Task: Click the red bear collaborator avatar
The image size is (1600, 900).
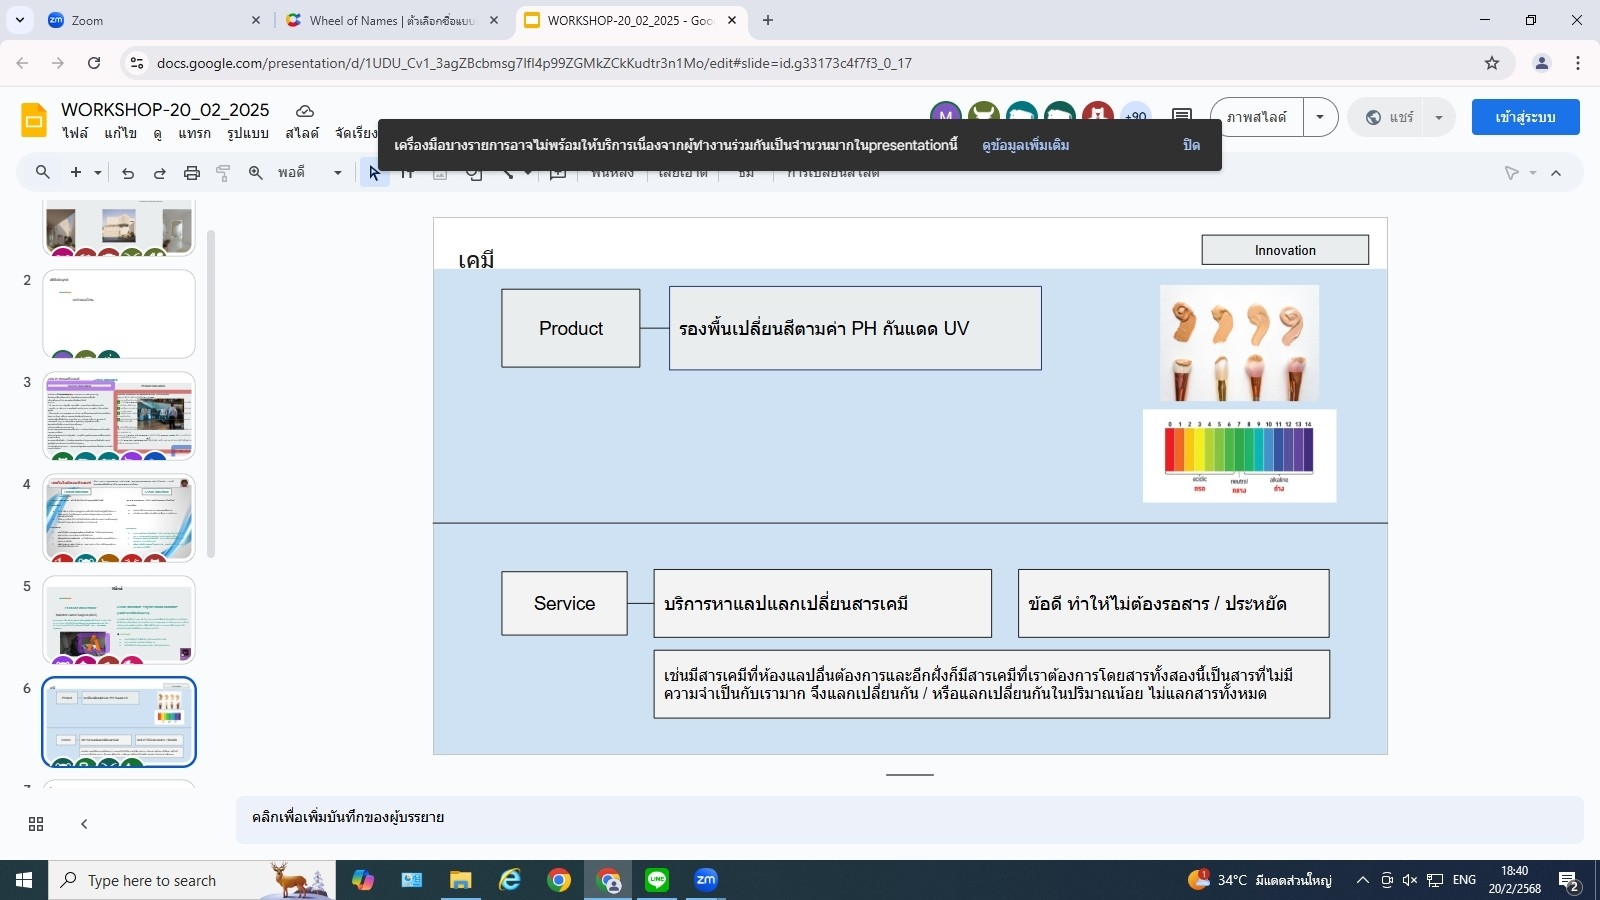Action: coord(1098,112)
